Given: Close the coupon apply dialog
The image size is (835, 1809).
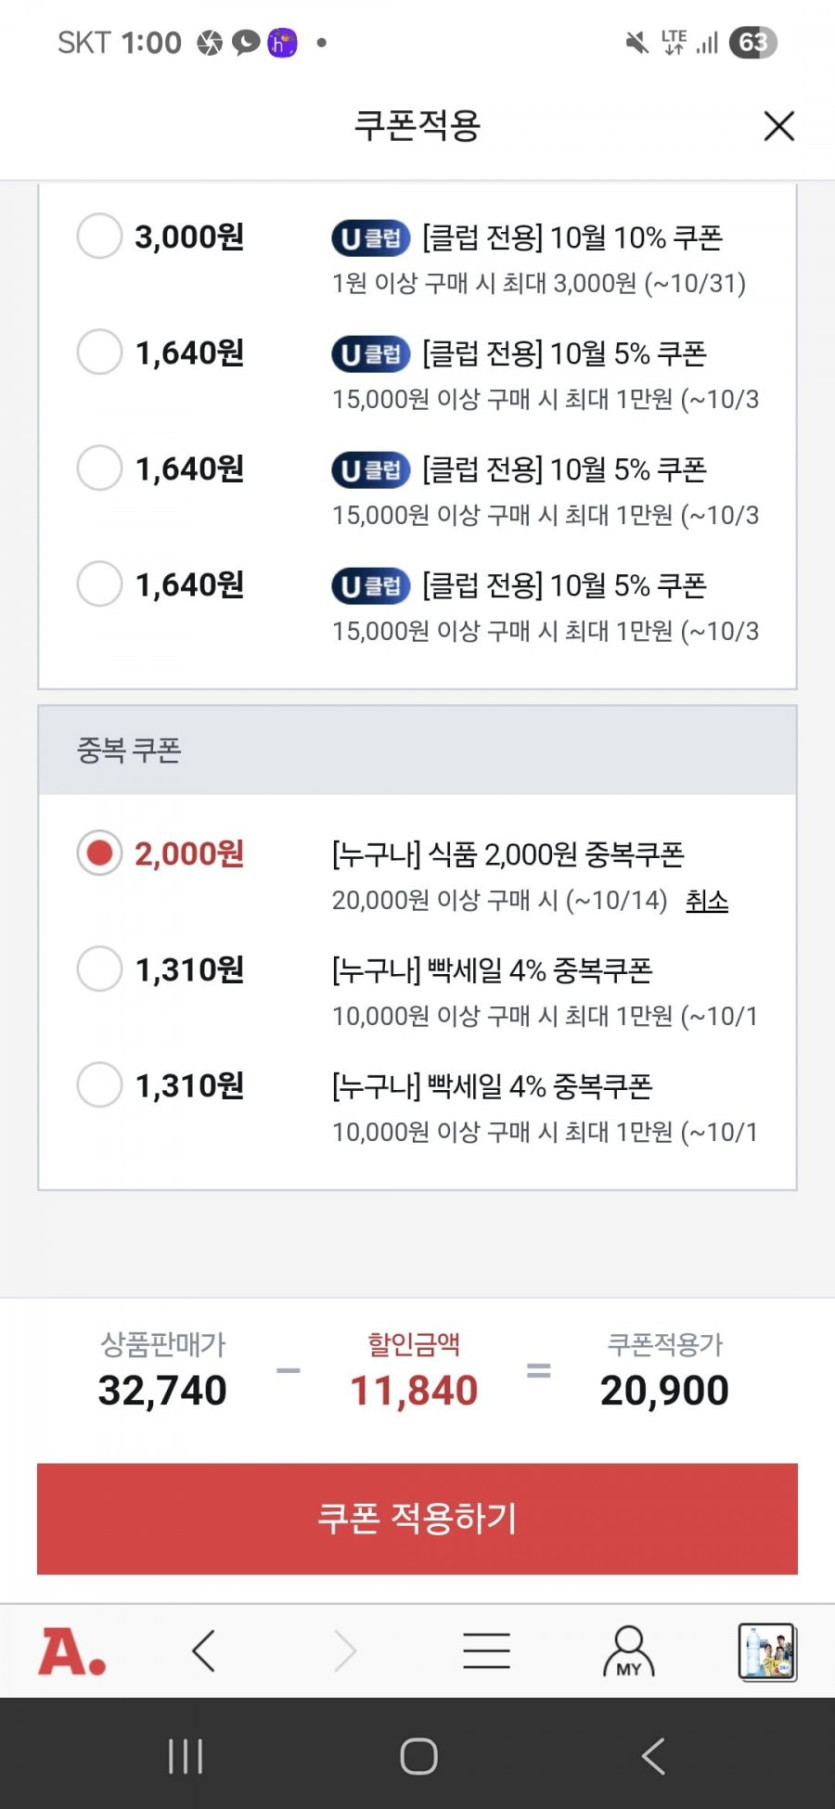Looking at the screenshot, I should point(778,126).
